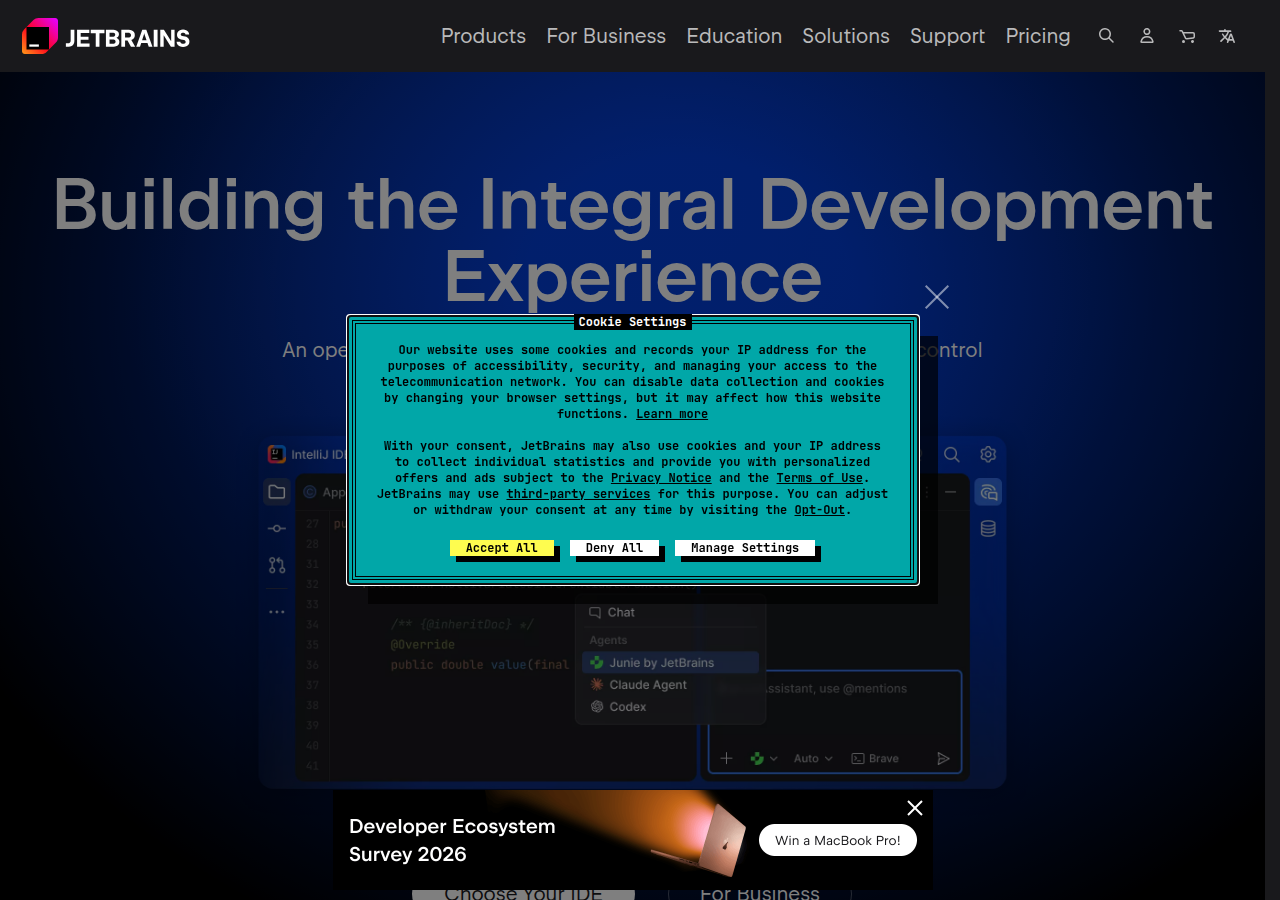Select Codex agent in list
Viewport: 1280px width, 900px height.
669,707
